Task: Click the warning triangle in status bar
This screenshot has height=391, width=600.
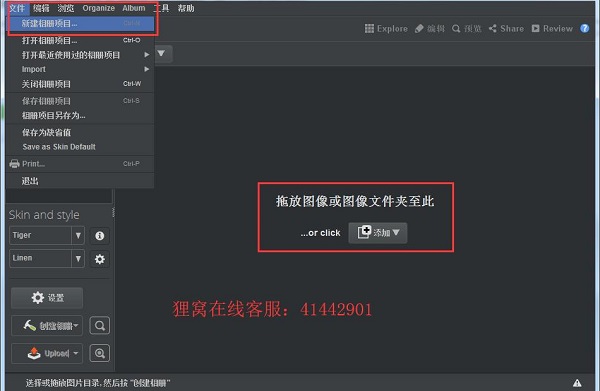Action: point(577,383)
